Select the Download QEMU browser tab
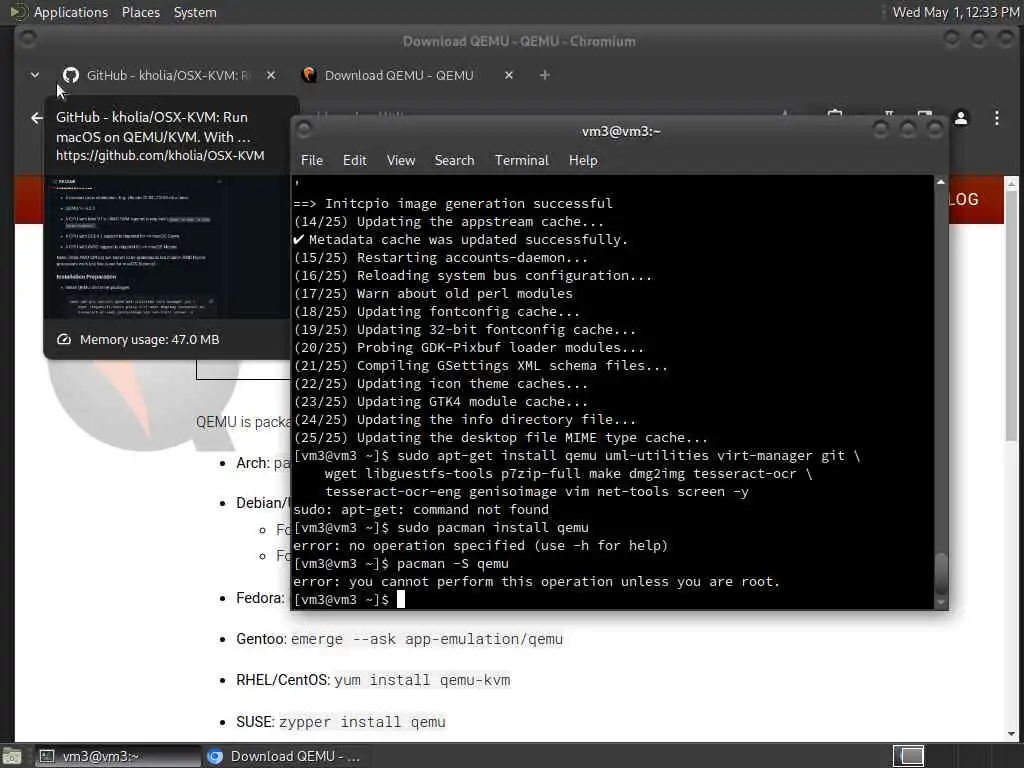 398,75
